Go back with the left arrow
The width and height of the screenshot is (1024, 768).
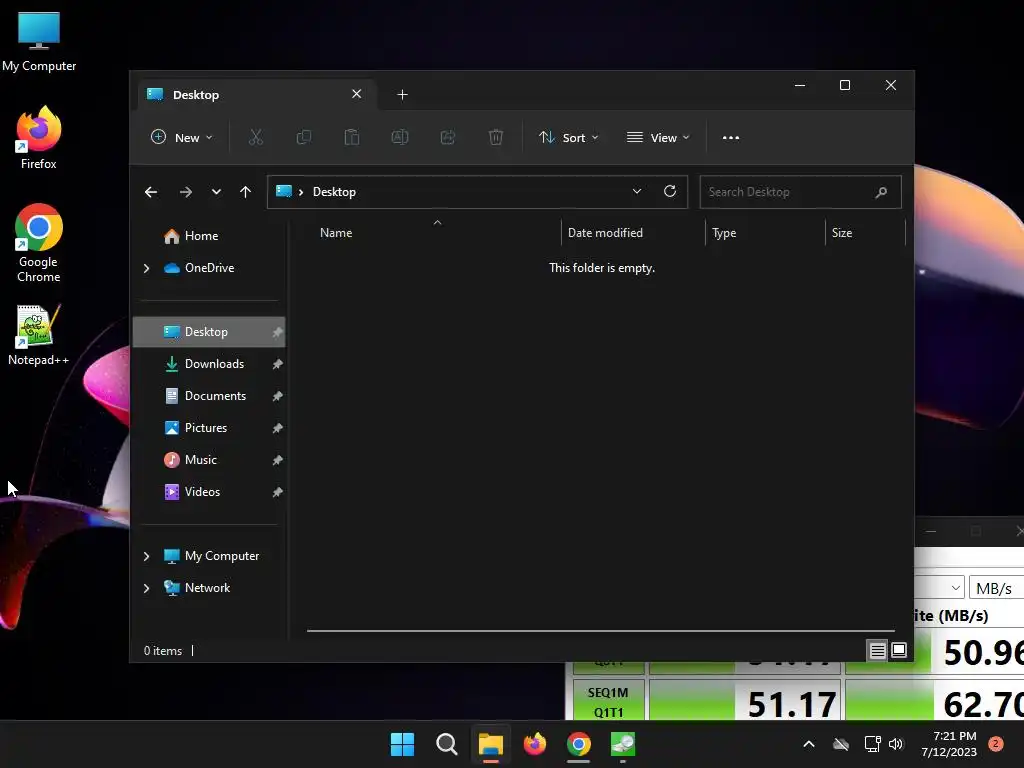click(151, 192)
